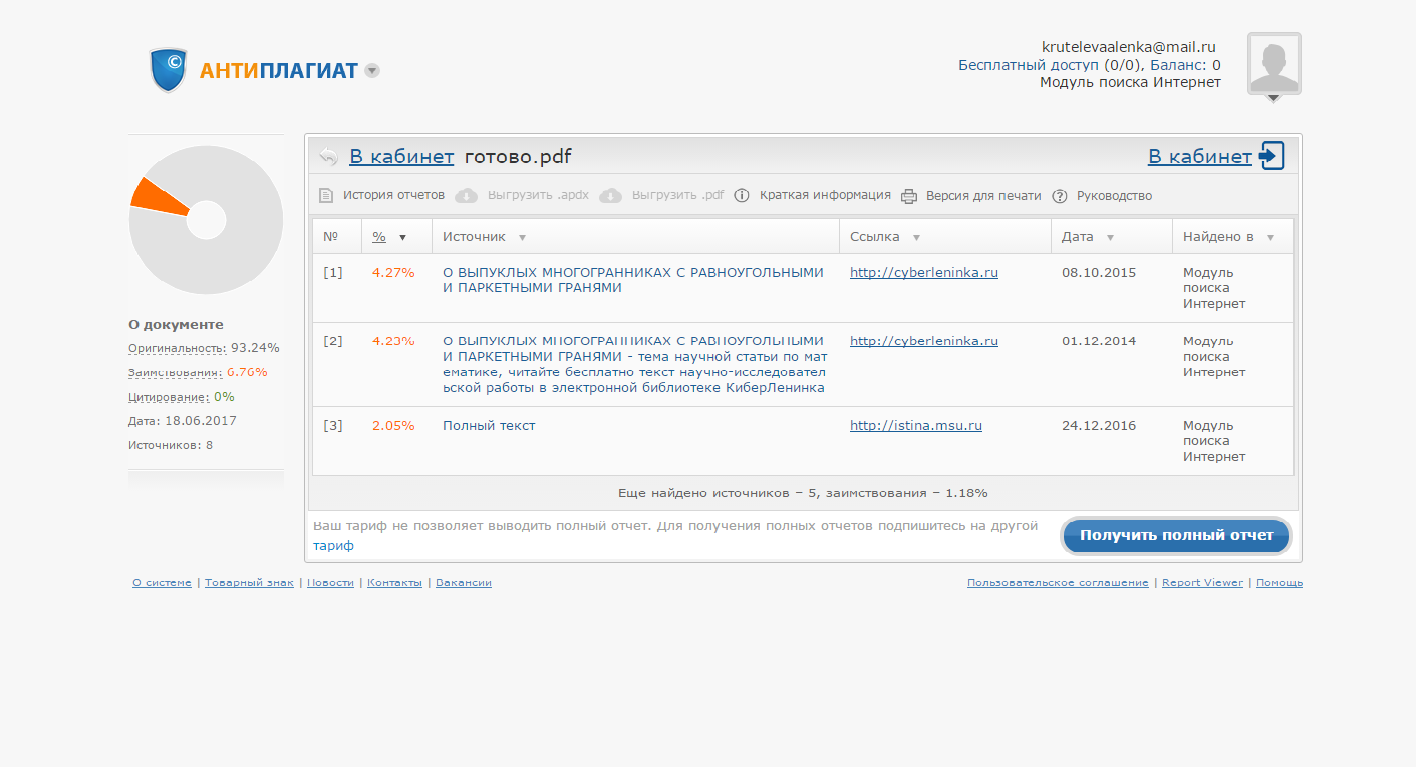Open the Report Viewer footer link

(1202, 582)
